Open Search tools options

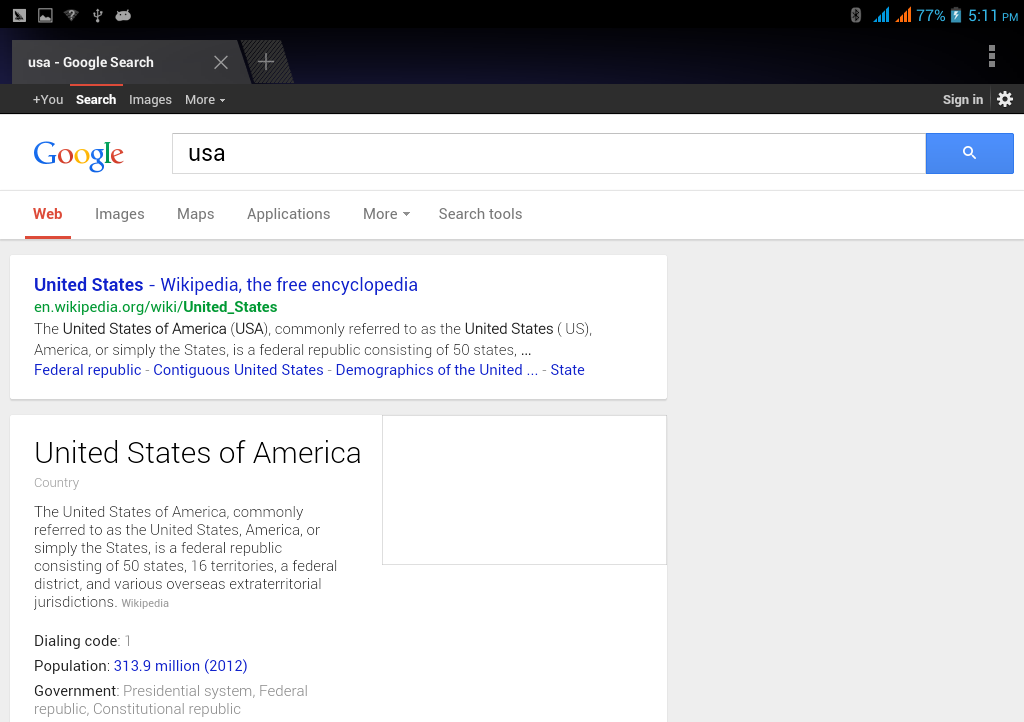click(480, 214)
